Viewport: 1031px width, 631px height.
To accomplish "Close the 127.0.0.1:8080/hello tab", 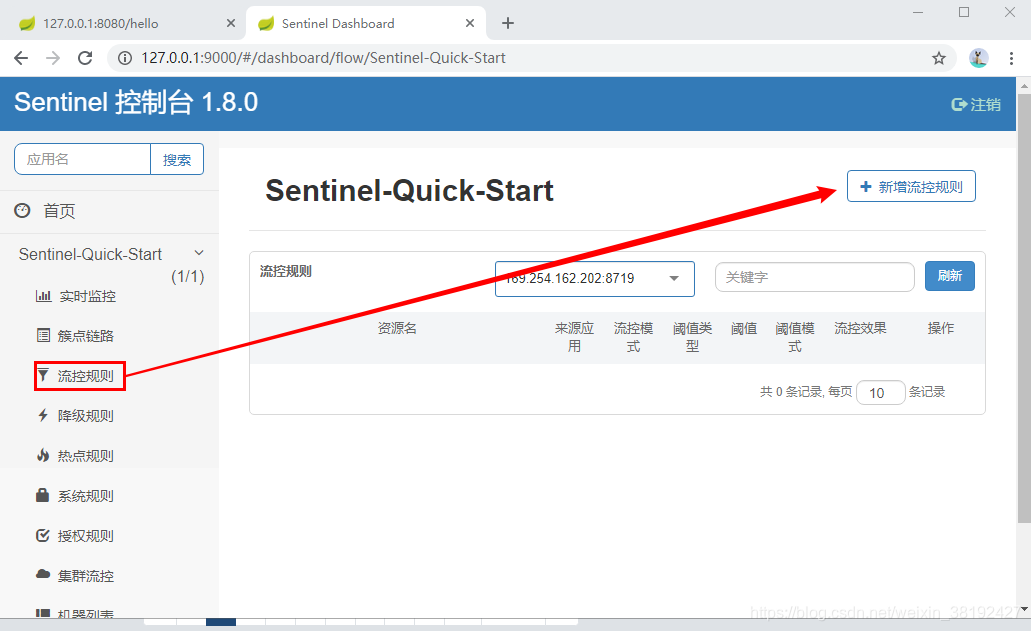I will click(x=231, y=23).
